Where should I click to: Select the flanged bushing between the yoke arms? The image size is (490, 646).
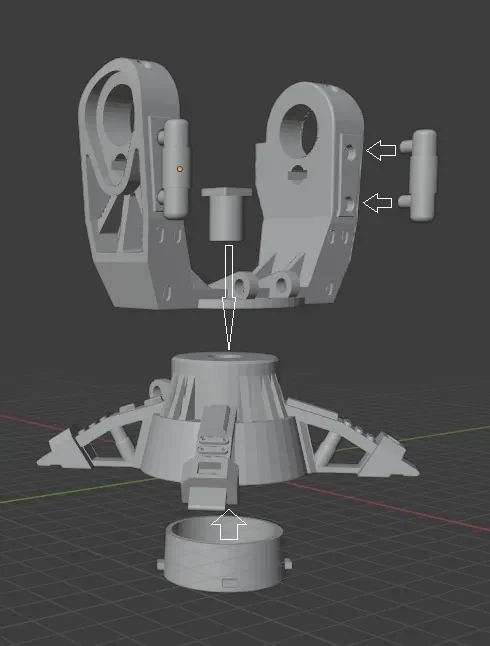pyautogui.click(x=226, y=214)
